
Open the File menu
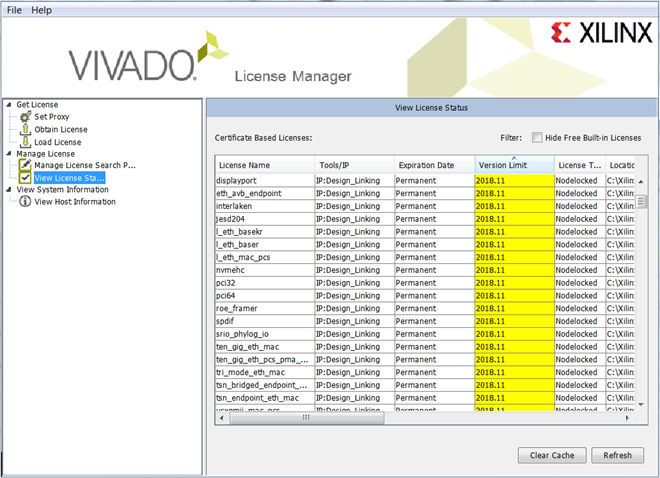pyautogui.click(x=14, y=10)
